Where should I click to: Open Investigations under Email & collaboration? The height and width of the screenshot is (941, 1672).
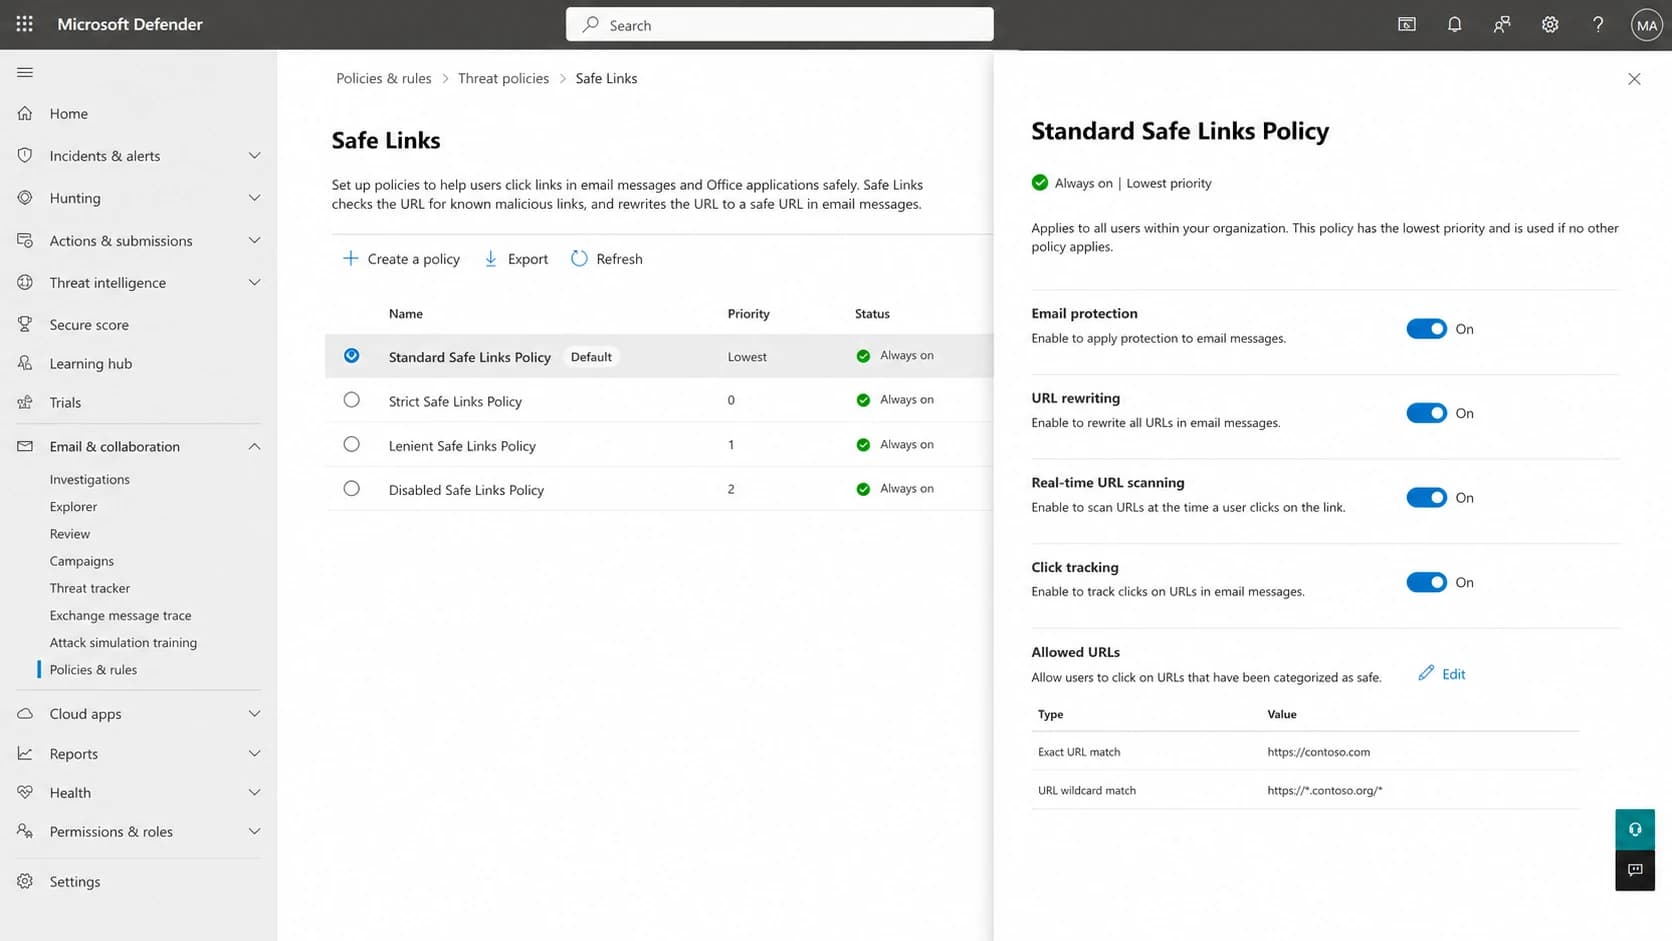coord(90,480)
